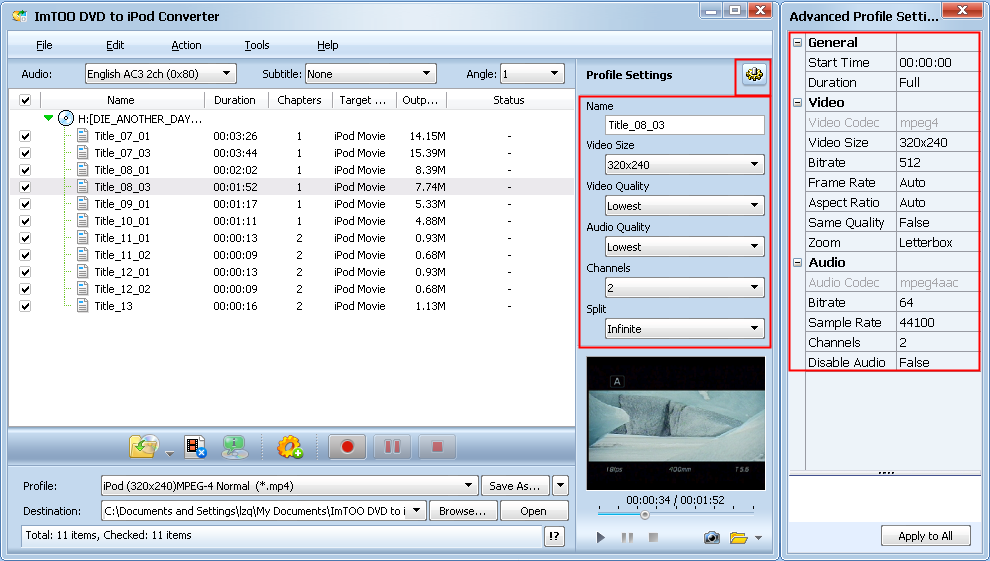Screen dimensions: 990x561
Task: Stop the preview video
Action: tap(653, 538)
